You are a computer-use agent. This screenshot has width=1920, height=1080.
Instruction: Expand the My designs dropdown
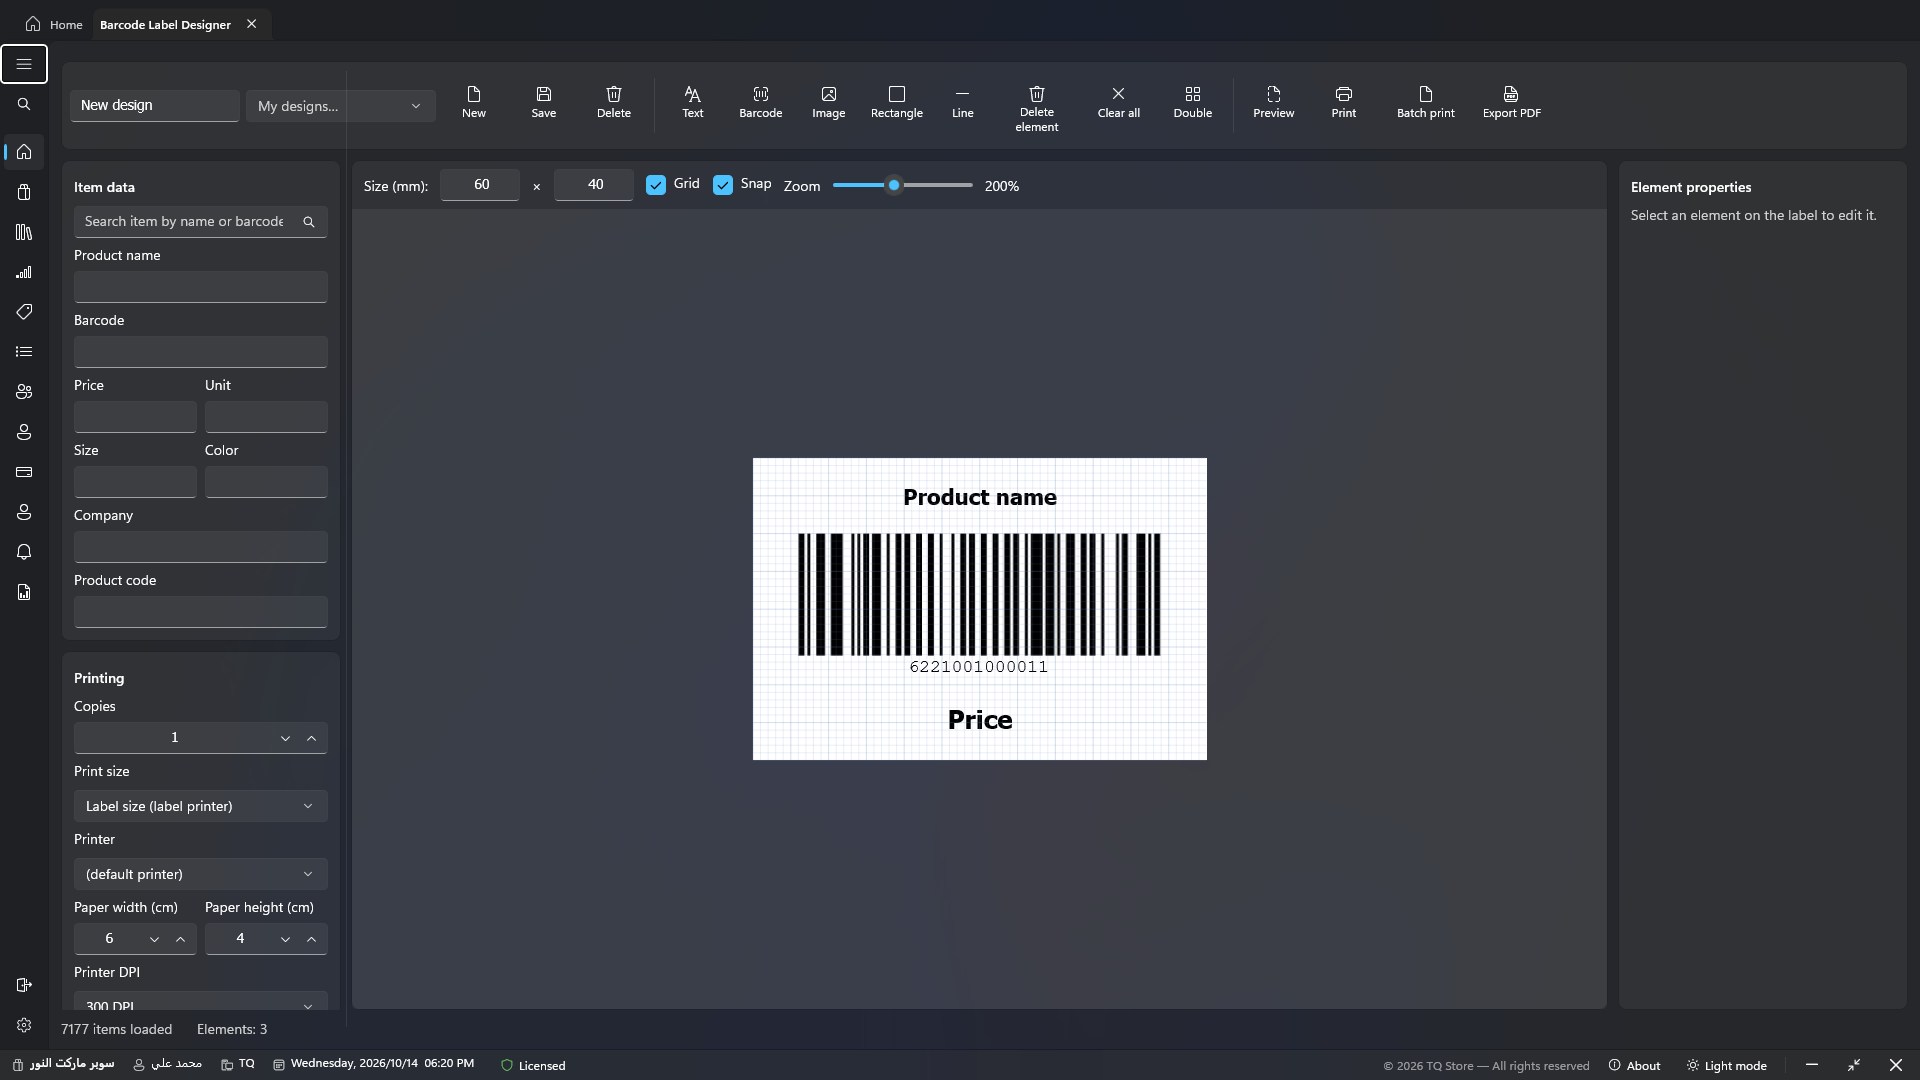point(340,106)
